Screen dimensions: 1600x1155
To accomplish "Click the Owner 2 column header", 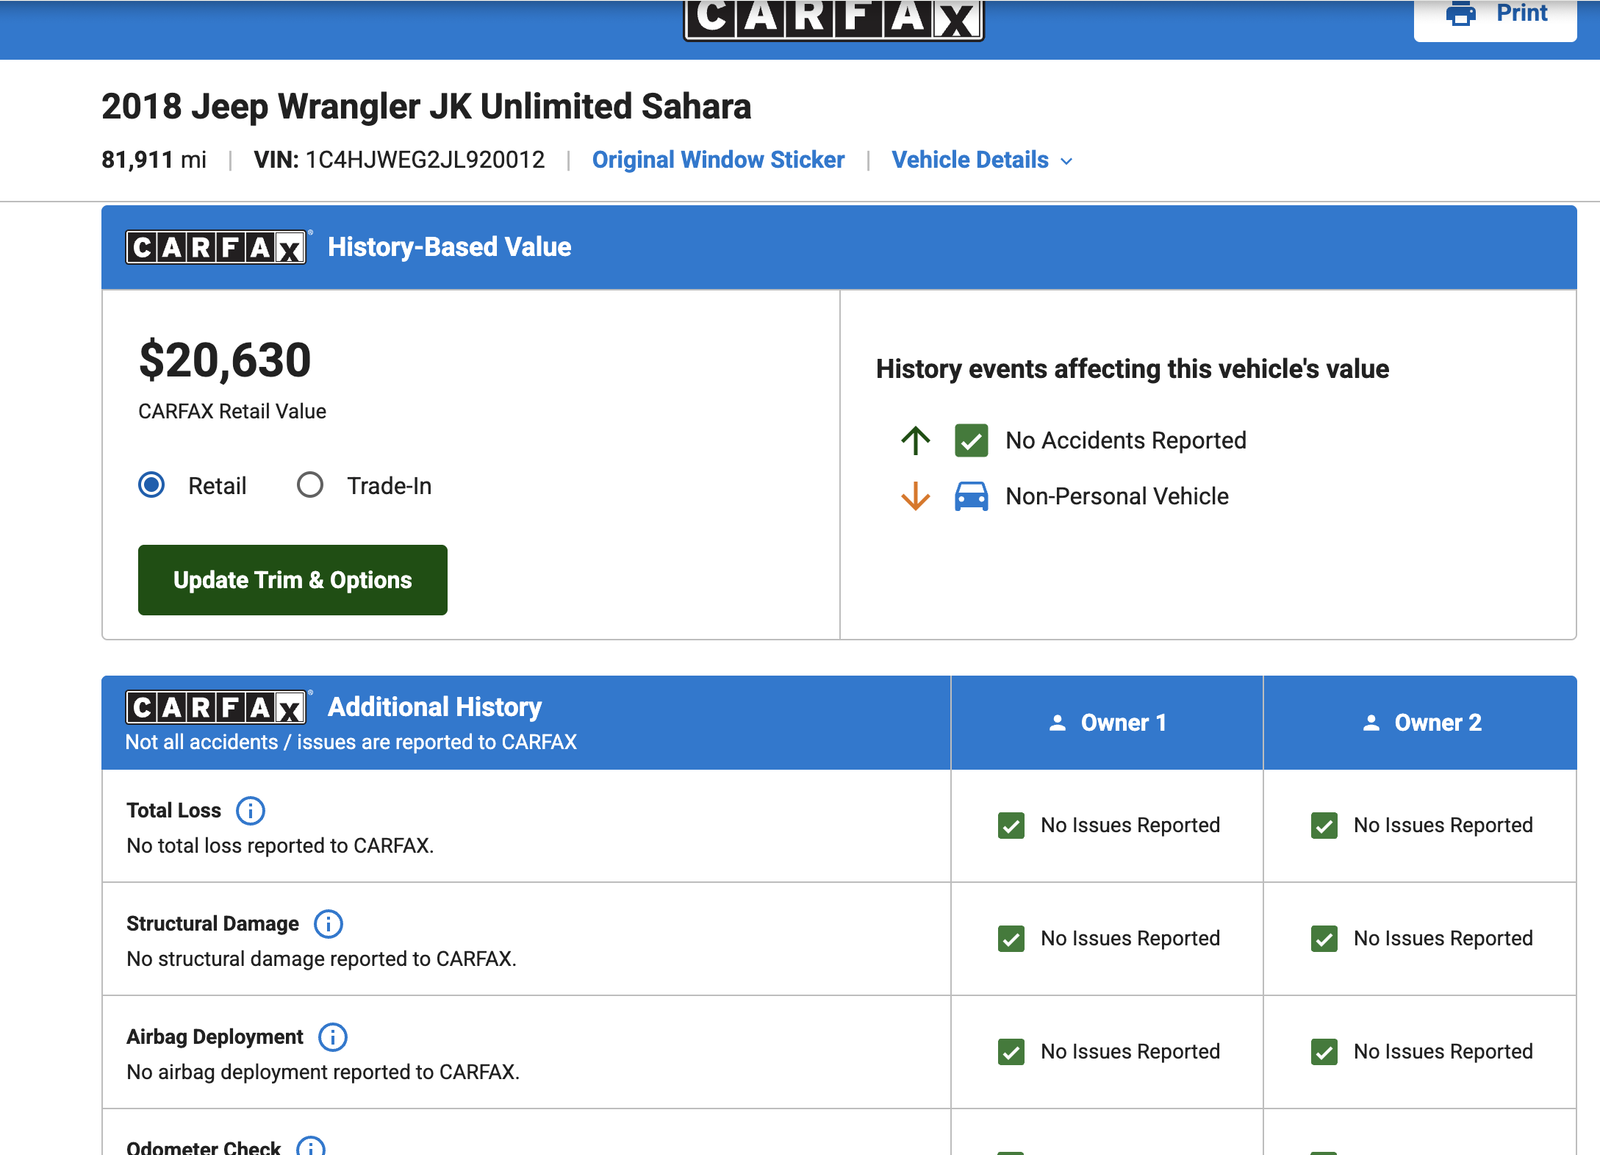I will pyautogui.click(x=1420, y=722).
